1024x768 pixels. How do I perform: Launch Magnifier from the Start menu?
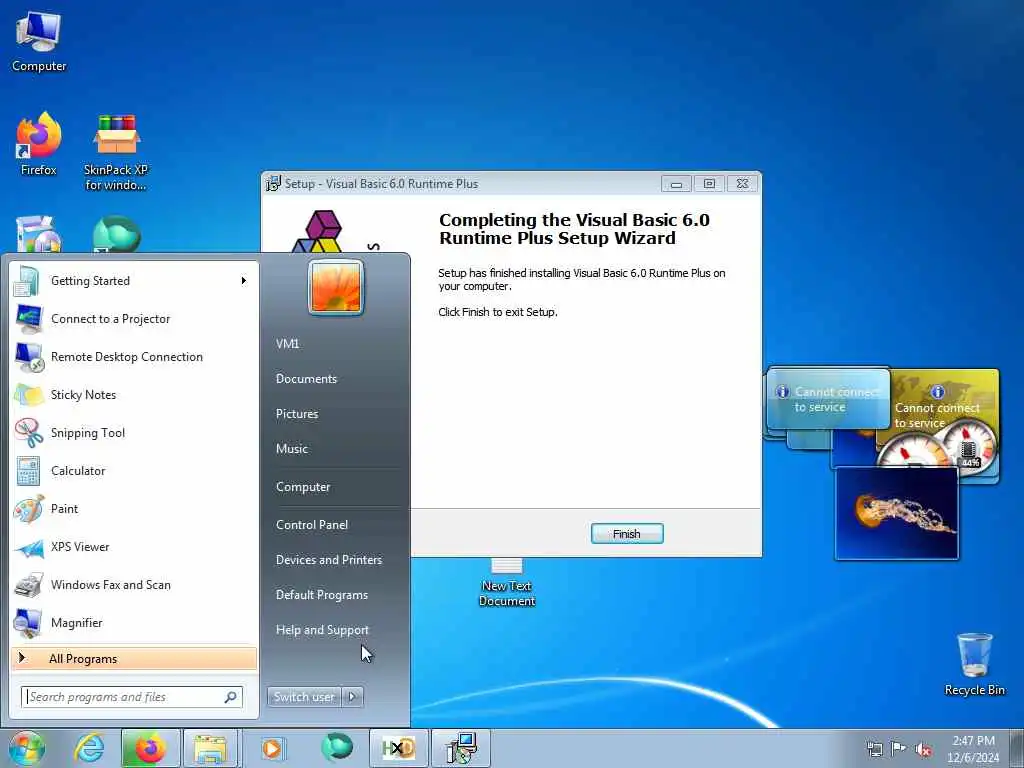click(134, 622)
